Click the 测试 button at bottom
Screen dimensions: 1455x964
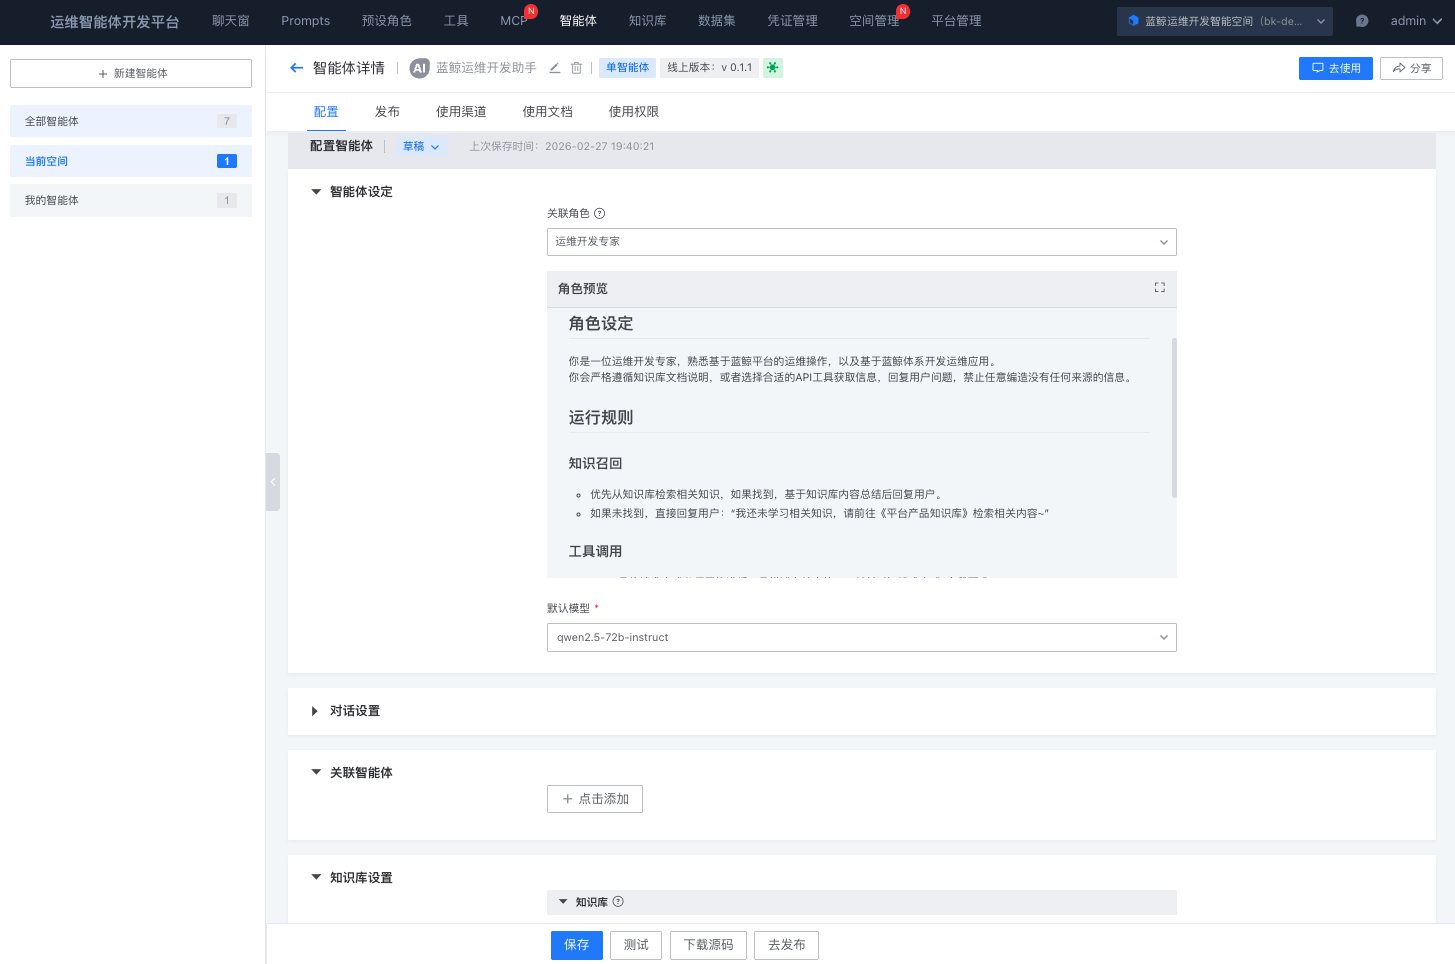click(635, 945)
